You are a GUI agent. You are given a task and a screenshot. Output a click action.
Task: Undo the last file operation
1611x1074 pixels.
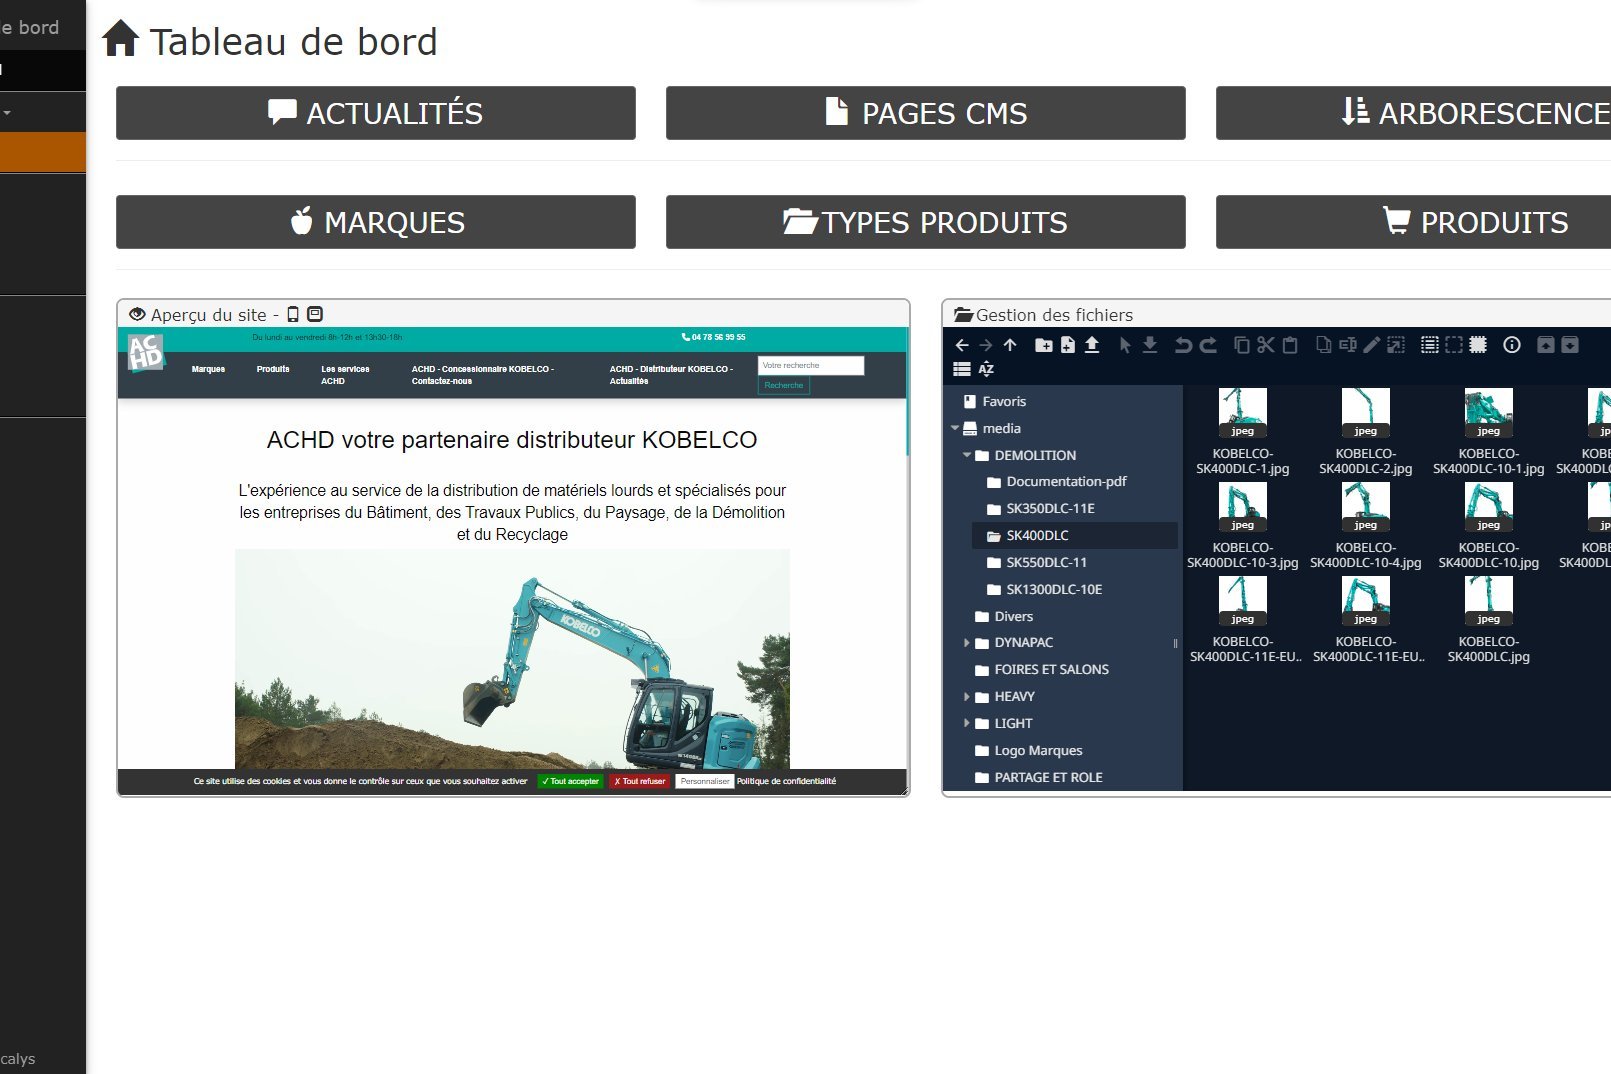[x=1183, y=345]
